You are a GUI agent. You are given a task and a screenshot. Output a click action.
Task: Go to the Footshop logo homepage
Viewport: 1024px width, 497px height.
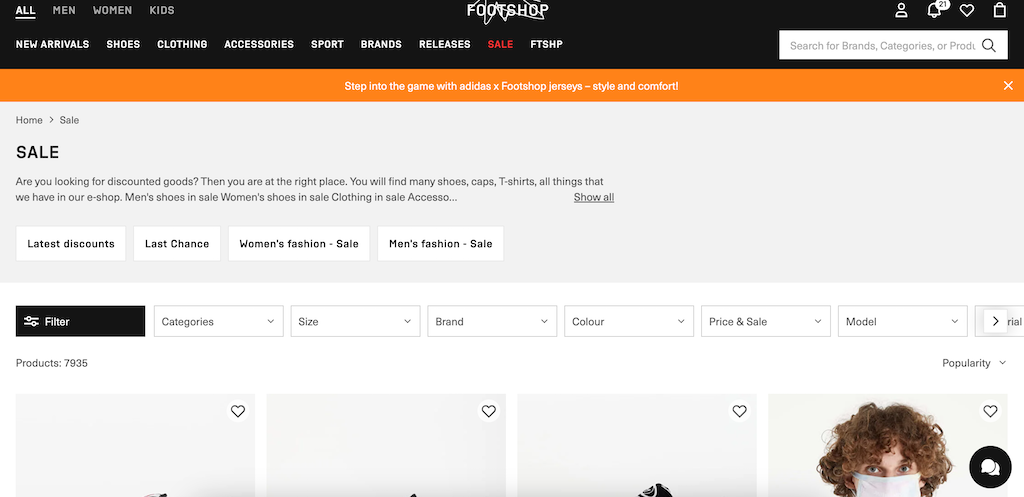click(507, 11)
